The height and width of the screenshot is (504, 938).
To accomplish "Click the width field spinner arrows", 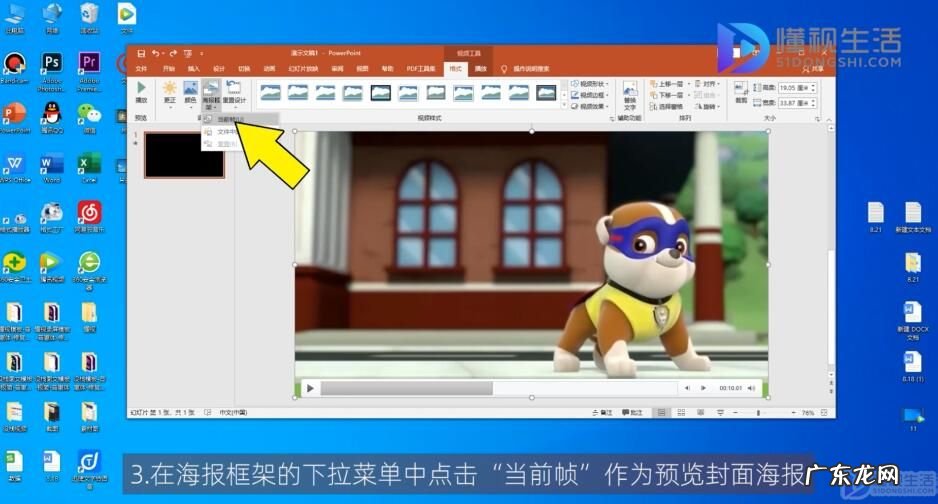I will (813, 103).
